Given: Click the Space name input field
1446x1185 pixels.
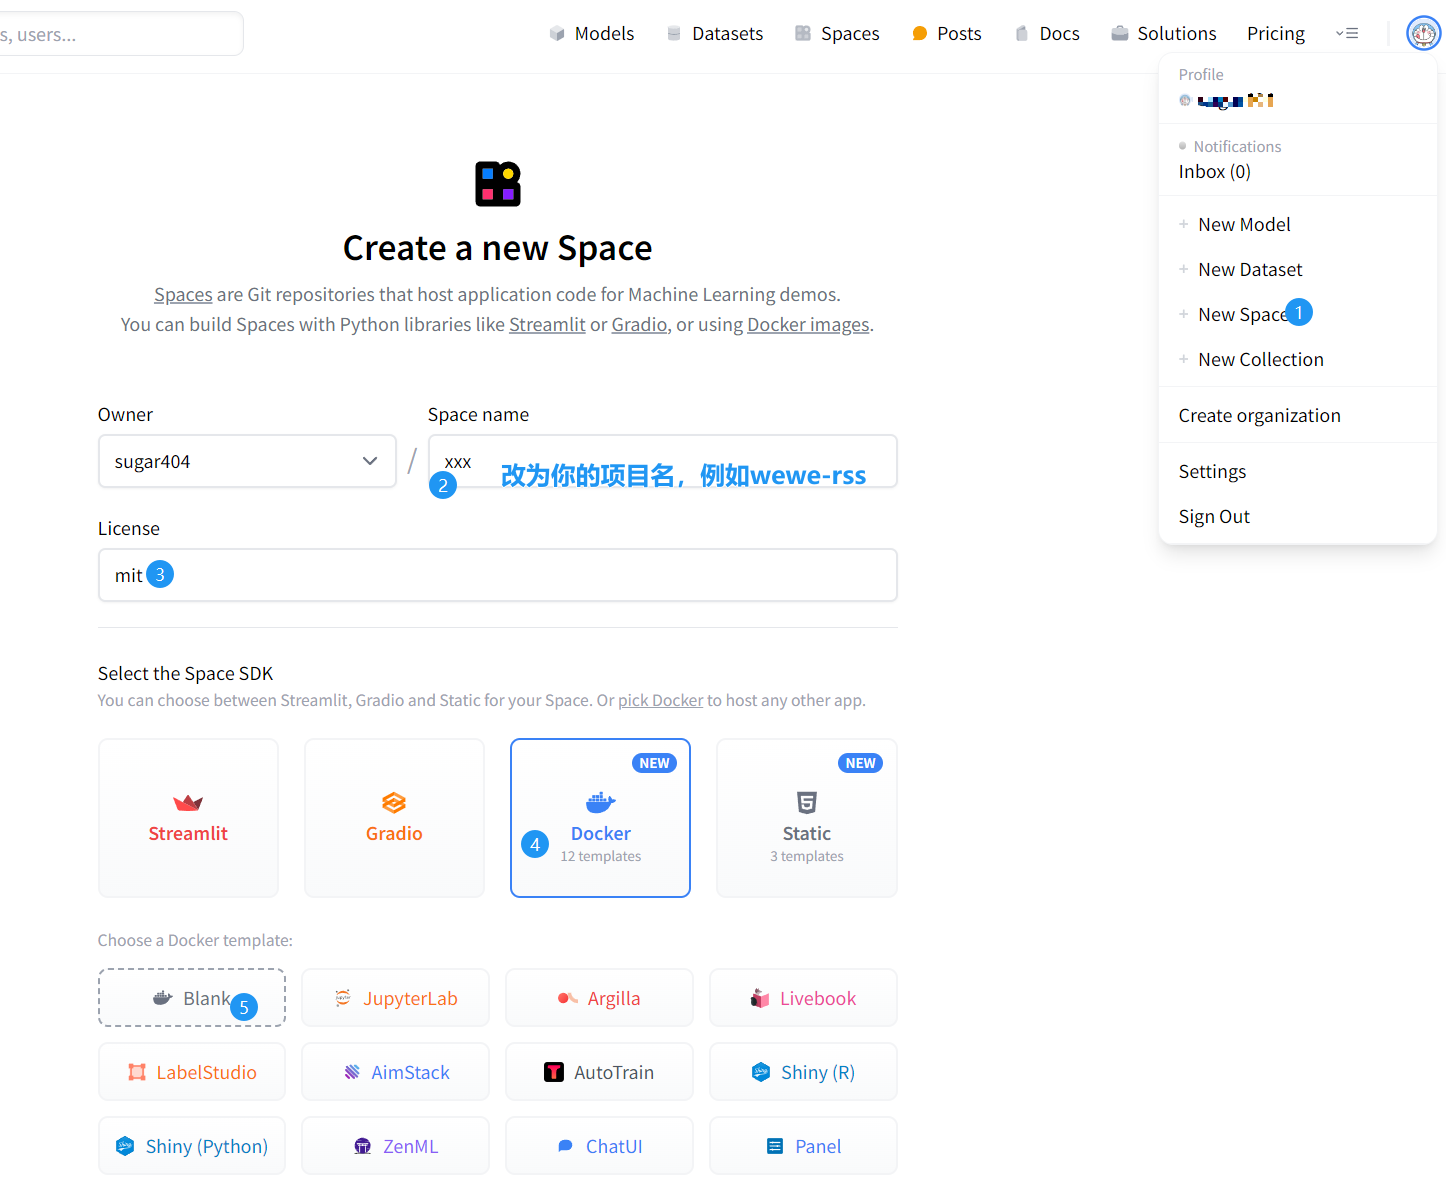Looking at the screenshot, I should click(662, 461).
